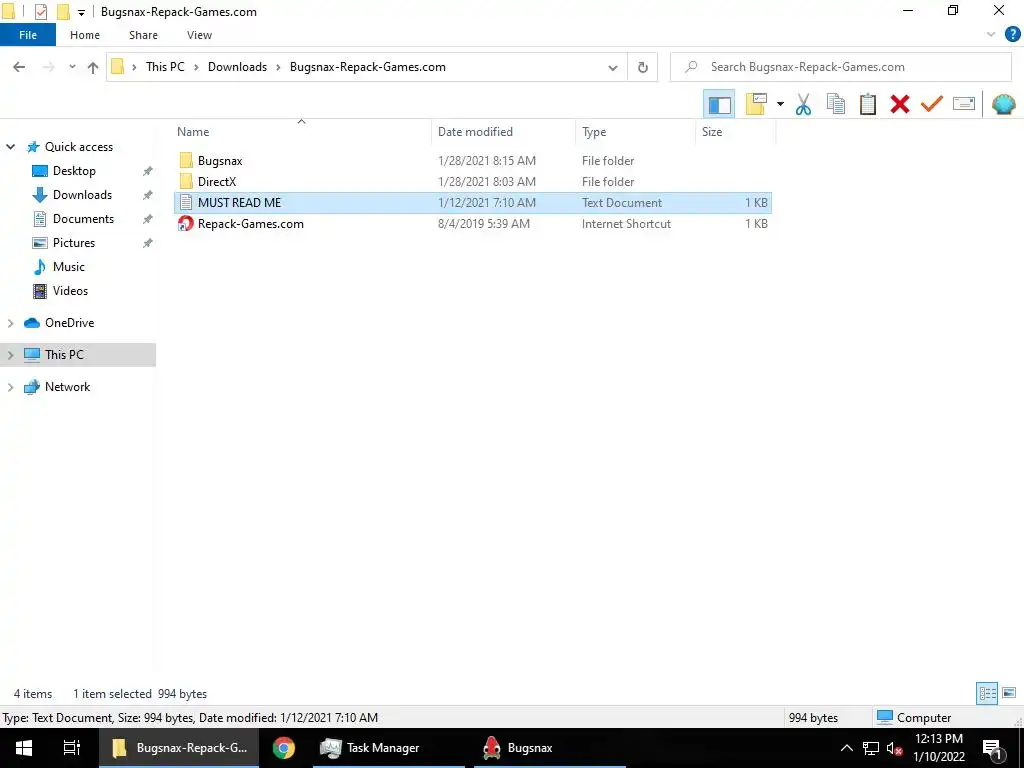Select the DirectX folder
The width and height of the screenshot is (1024, 768).
[x=217, y=182]
